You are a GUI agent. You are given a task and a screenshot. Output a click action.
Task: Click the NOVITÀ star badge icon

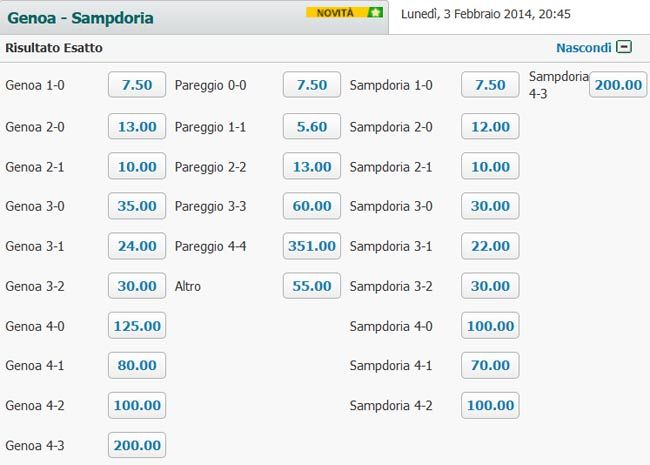tap(375, 13)
